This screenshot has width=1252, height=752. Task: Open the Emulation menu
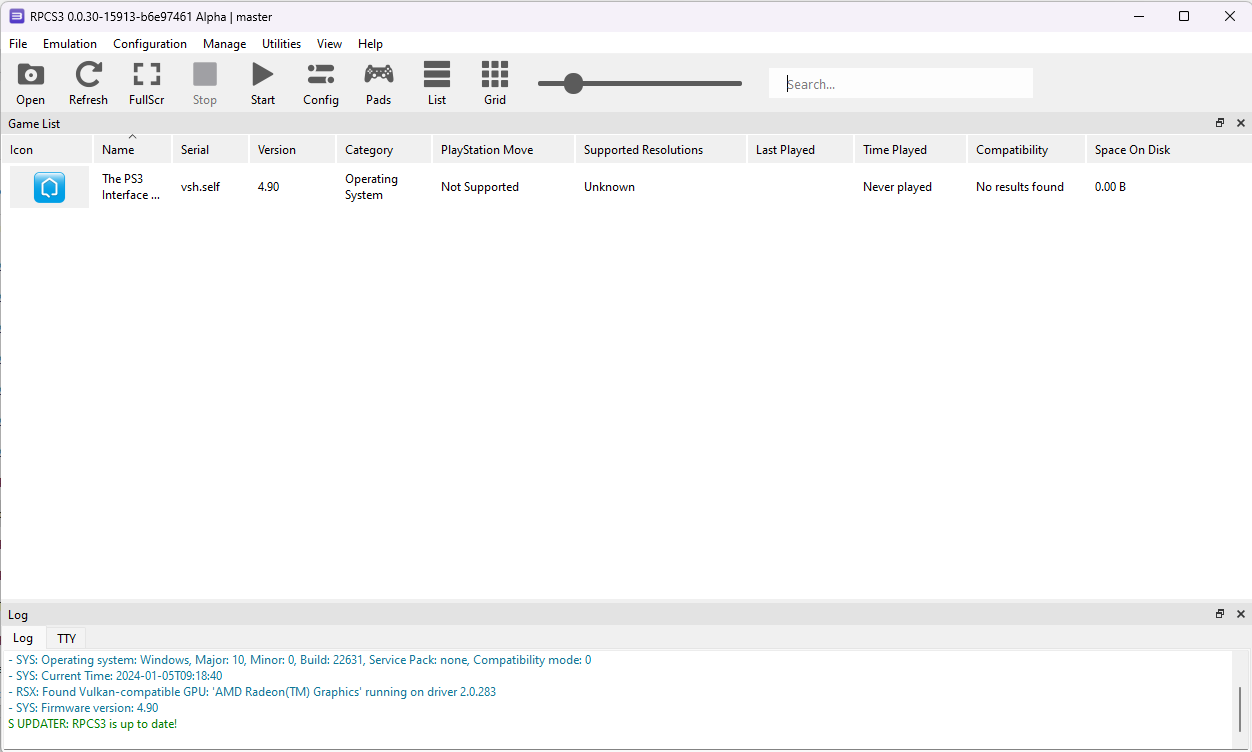(x=70, y=44)
